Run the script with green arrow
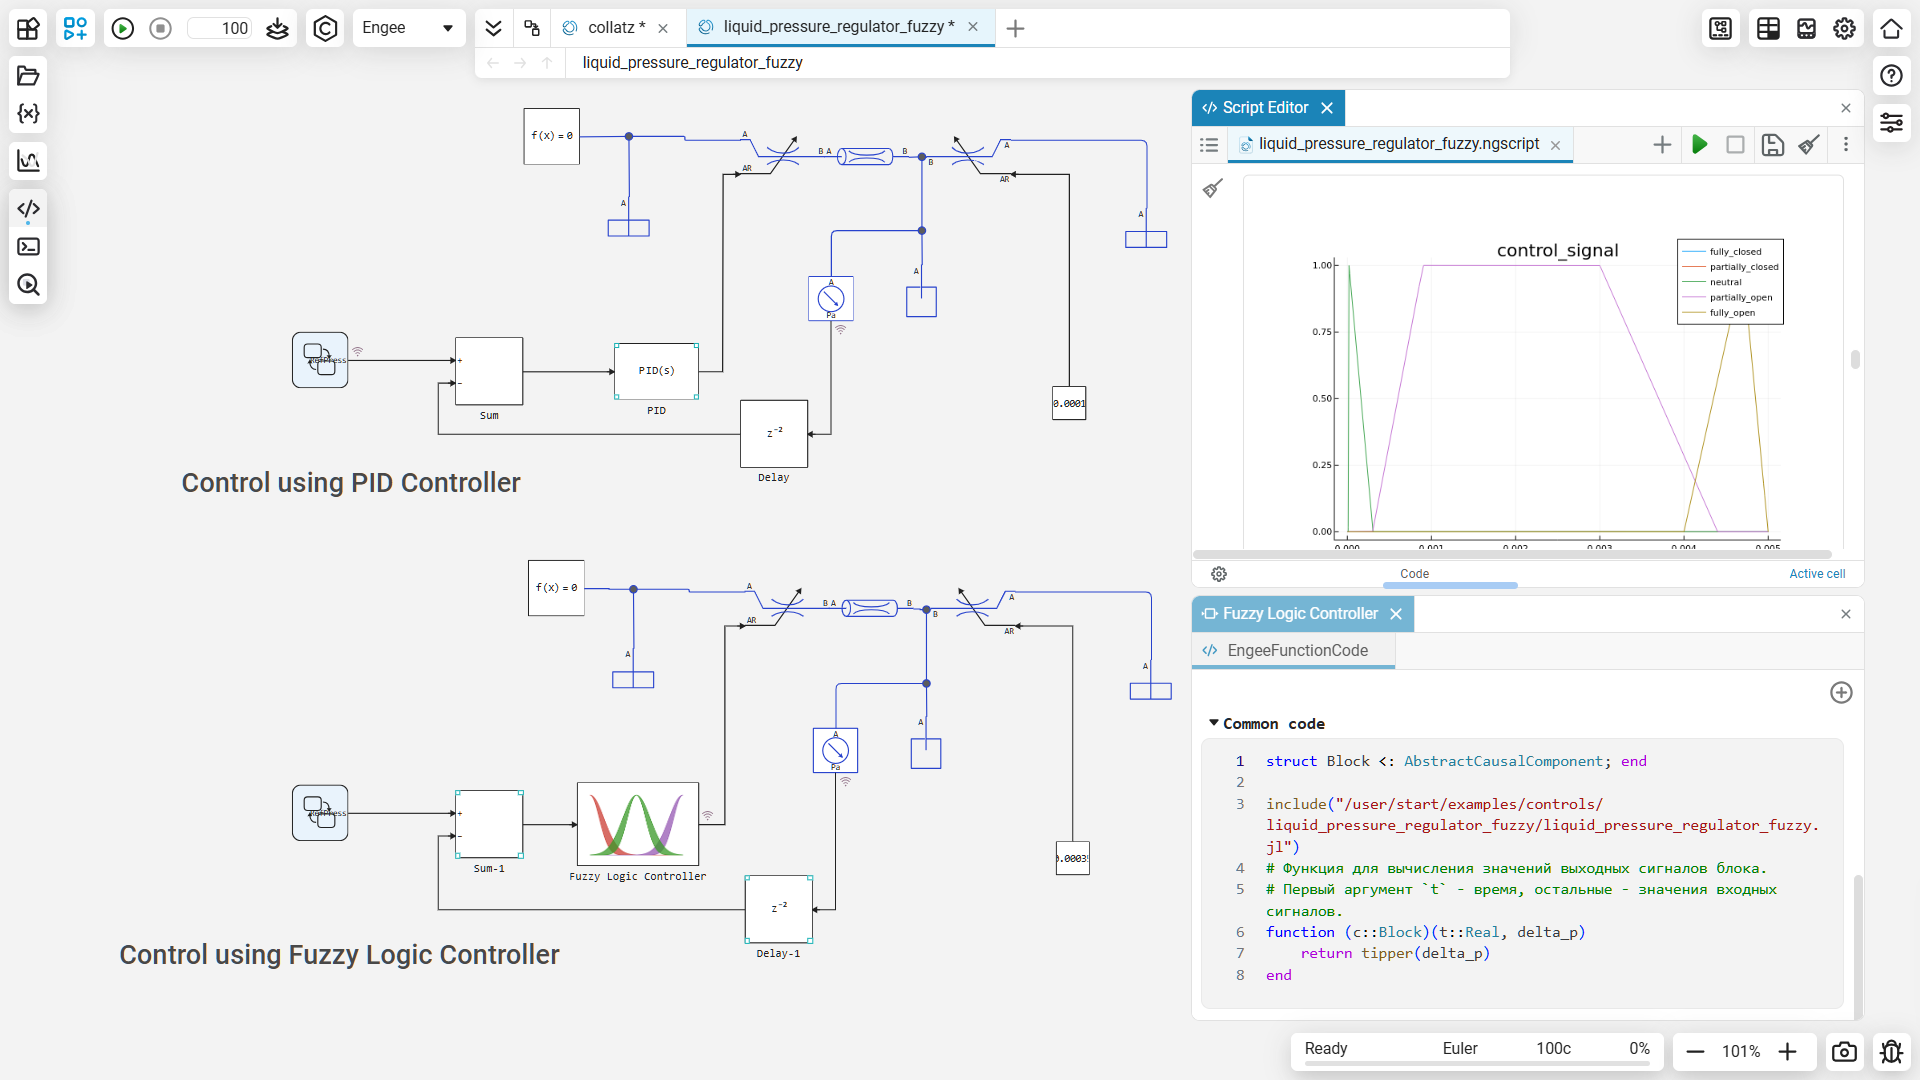Image resolution: width=1920 pixels, height=1080 pixels. (1699, 145)
